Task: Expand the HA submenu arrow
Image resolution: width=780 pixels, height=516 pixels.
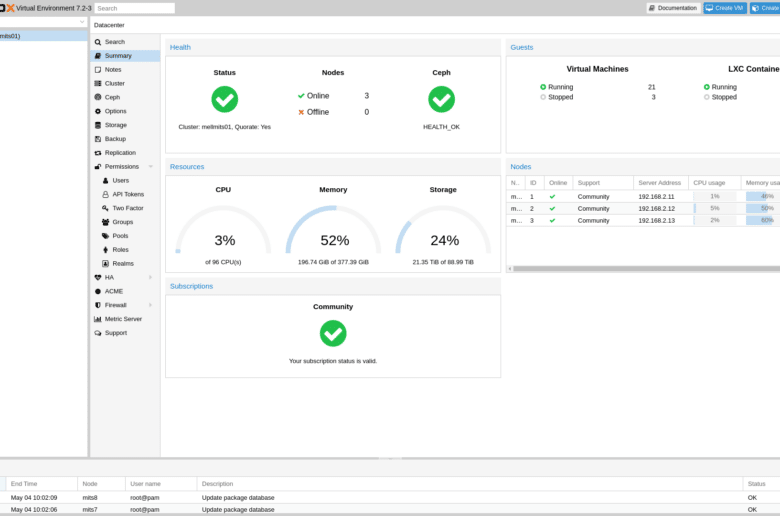Action: [151, 278]
